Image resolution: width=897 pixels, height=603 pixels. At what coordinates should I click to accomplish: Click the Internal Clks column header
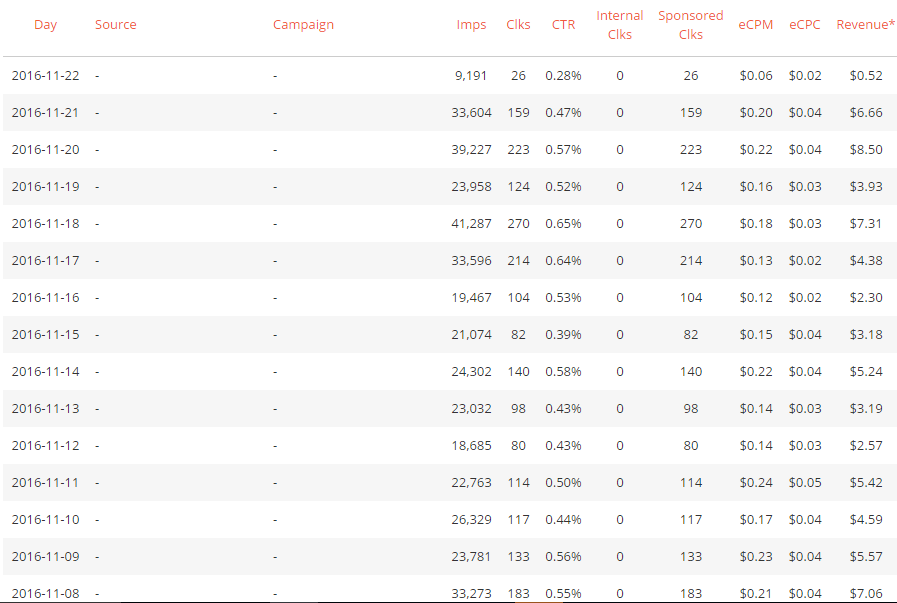coord(620,25)
